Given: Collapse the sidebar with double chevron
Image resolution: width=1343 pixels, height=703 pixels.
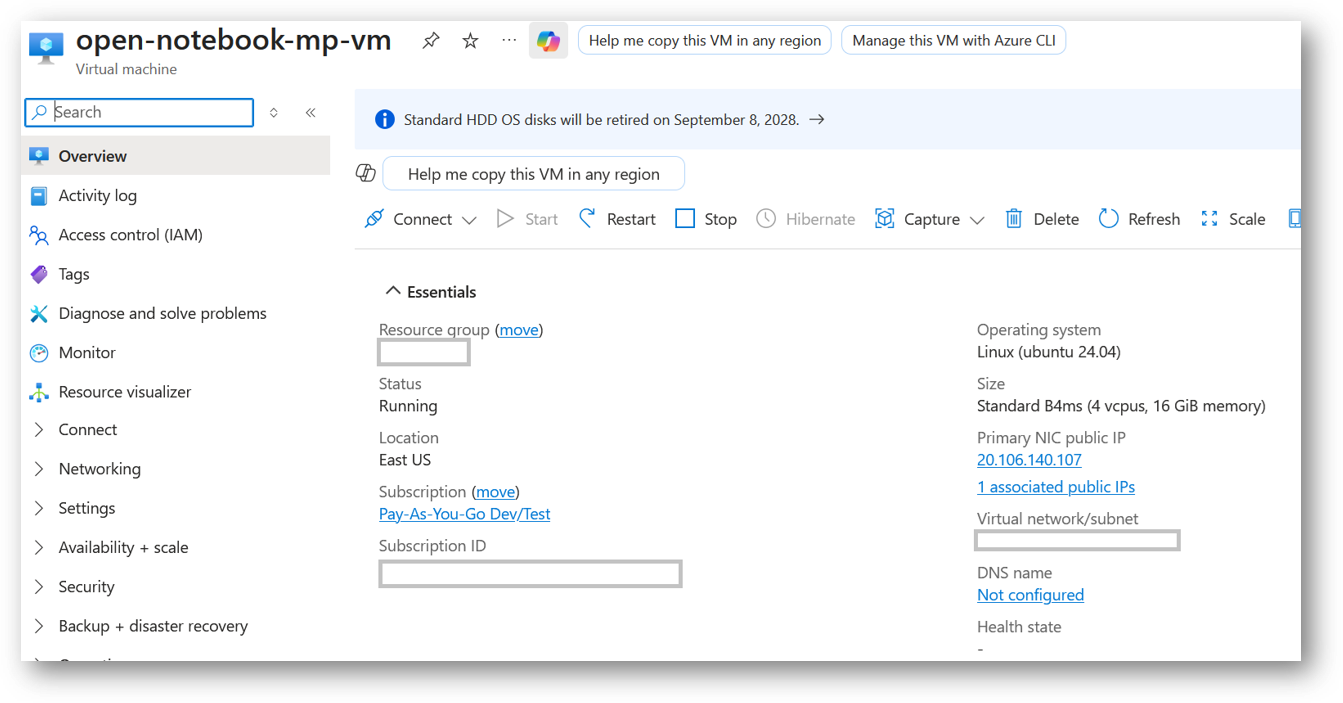Looking at the screenshot, I should tap(311, 112).
